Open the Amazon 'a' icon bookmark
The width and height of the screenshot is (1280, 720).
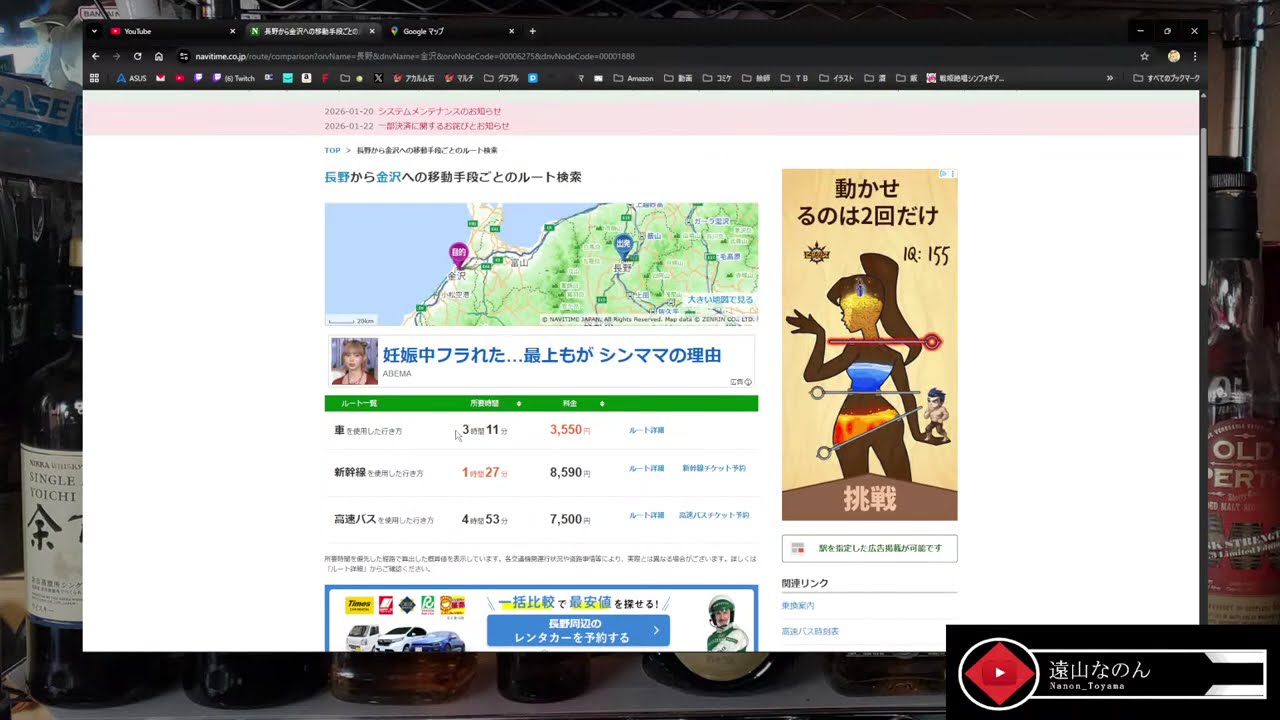click(306, 78)
